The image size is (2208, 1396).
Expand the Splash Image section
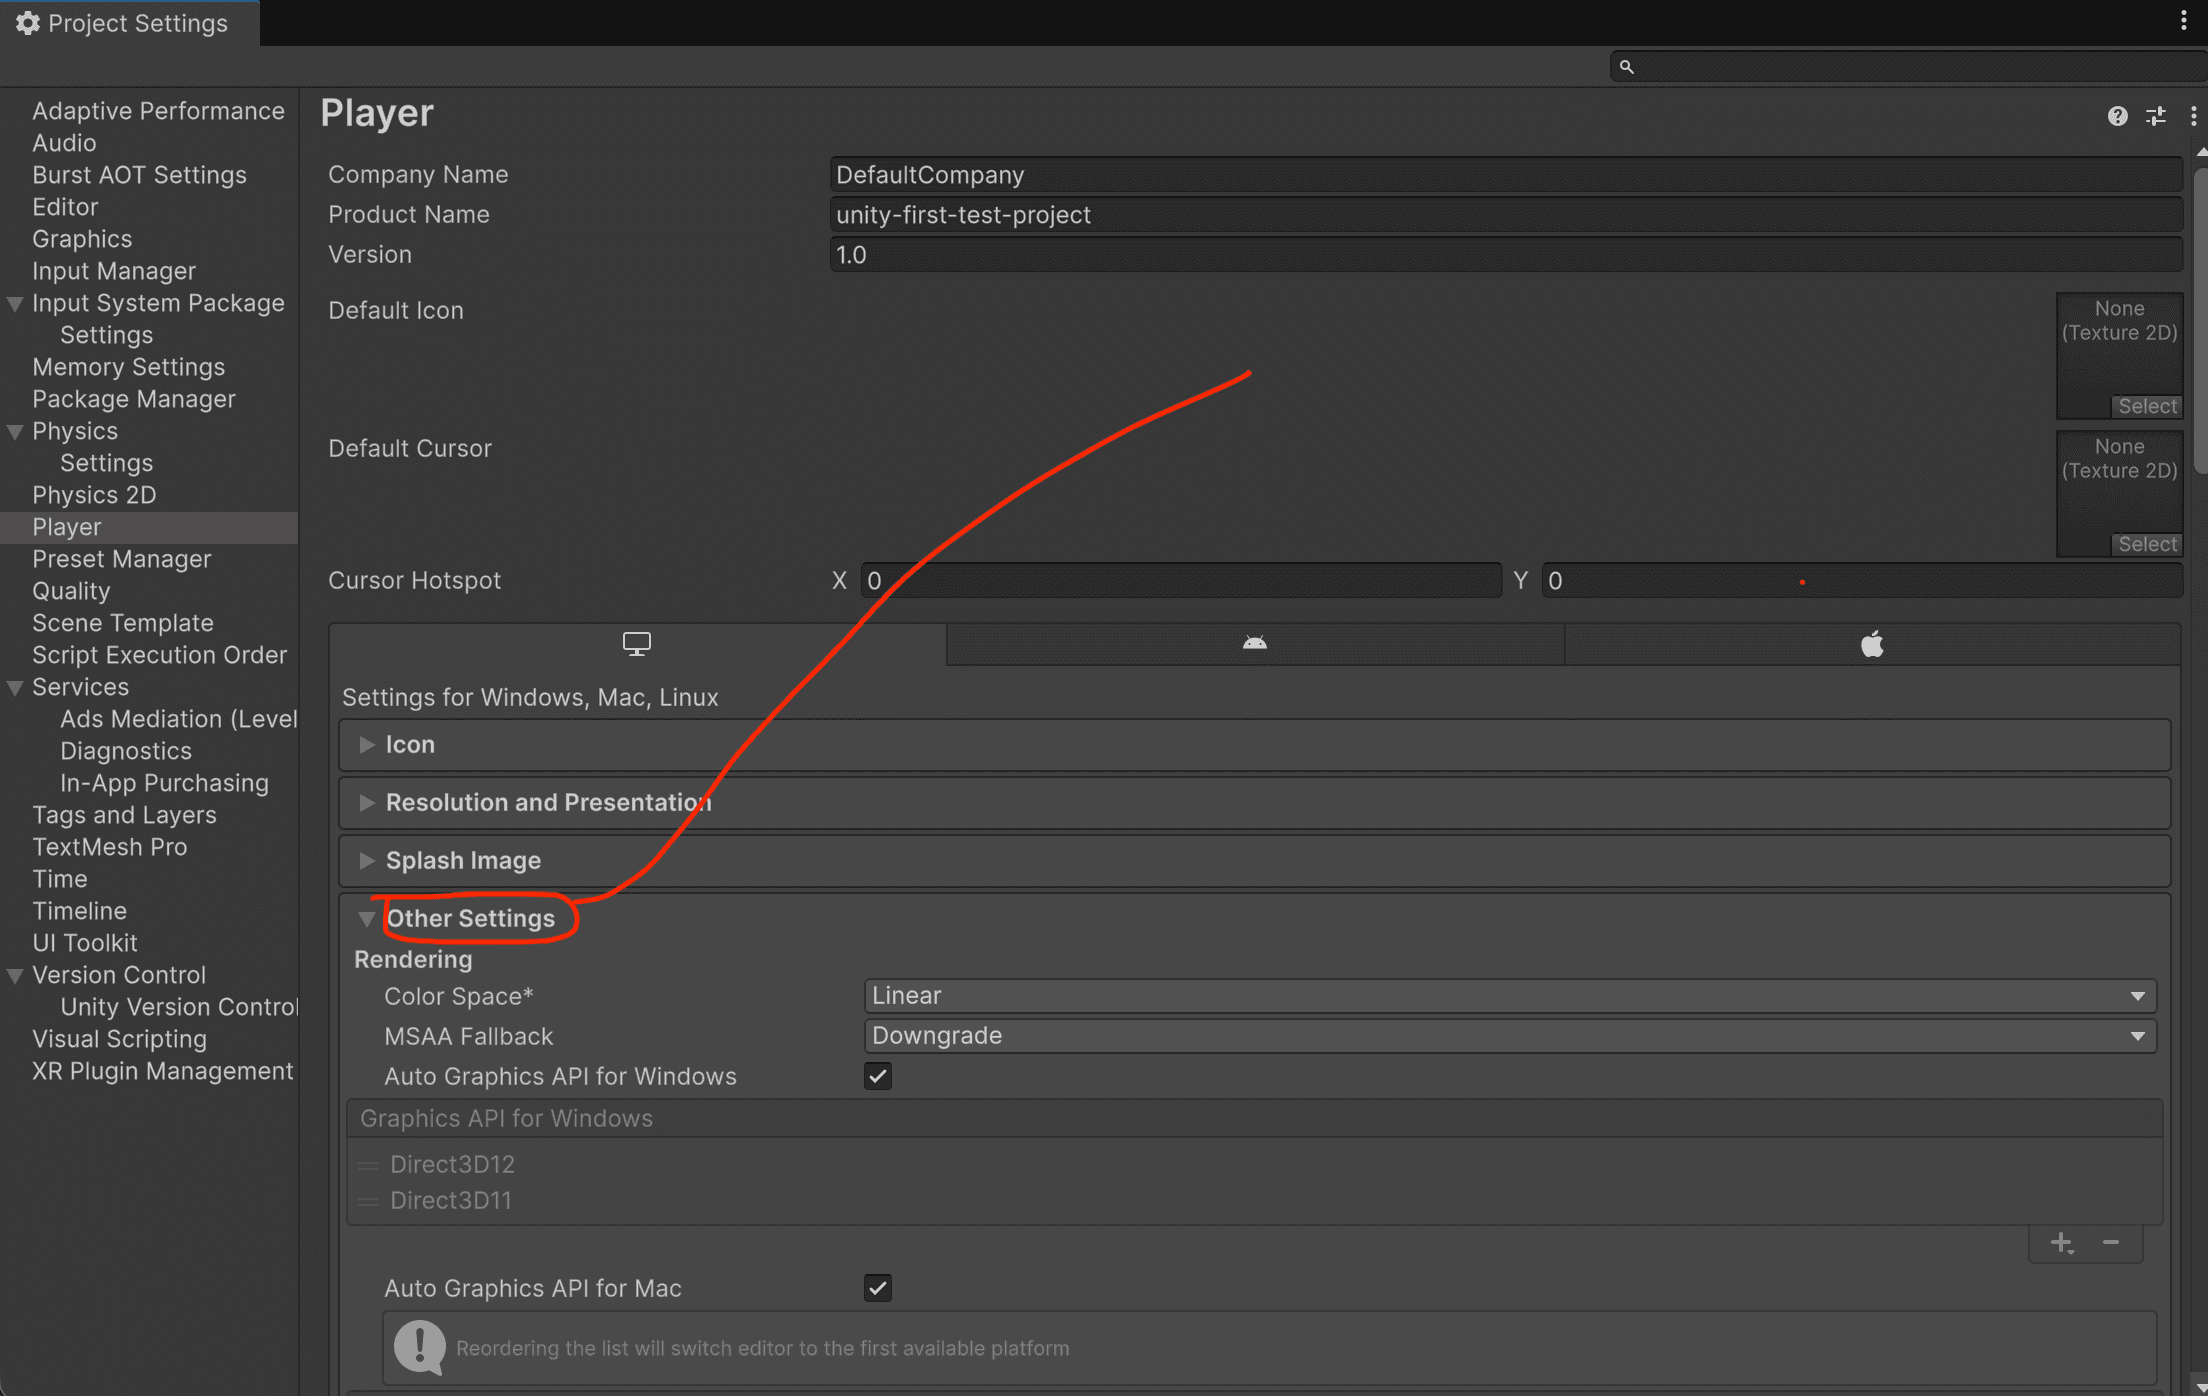[x=1255, y=861]
